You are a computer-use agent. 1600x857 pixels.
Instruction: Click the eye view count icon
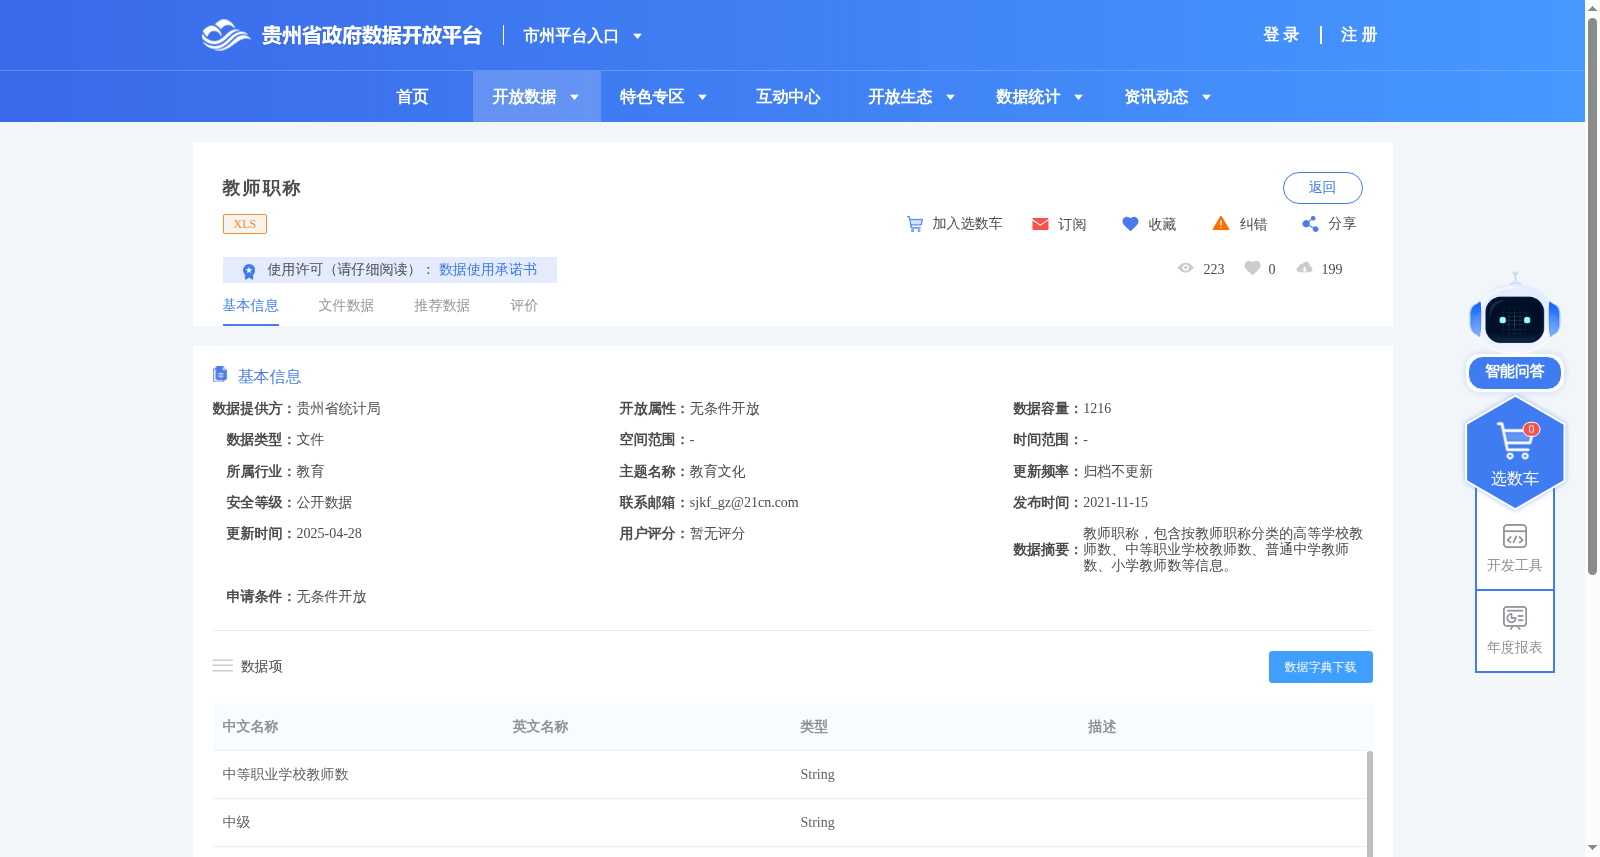[1186, 268]
